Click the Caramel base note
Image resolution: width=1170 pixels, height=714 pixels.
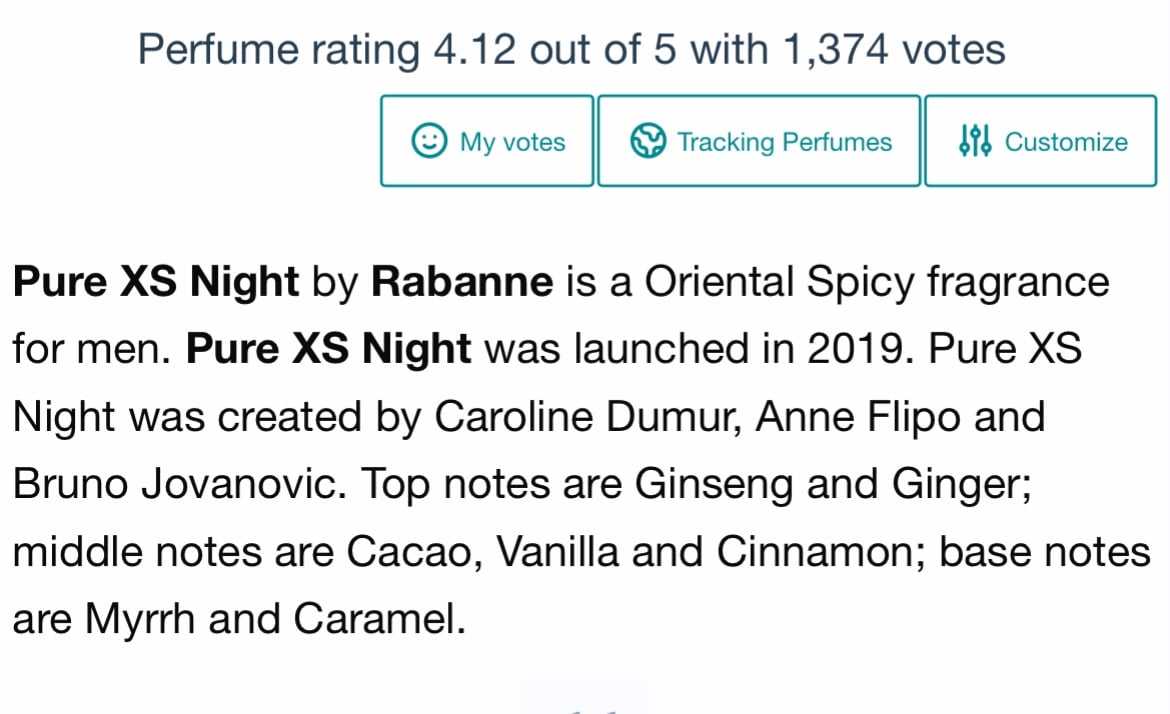[x=379, y=619]
